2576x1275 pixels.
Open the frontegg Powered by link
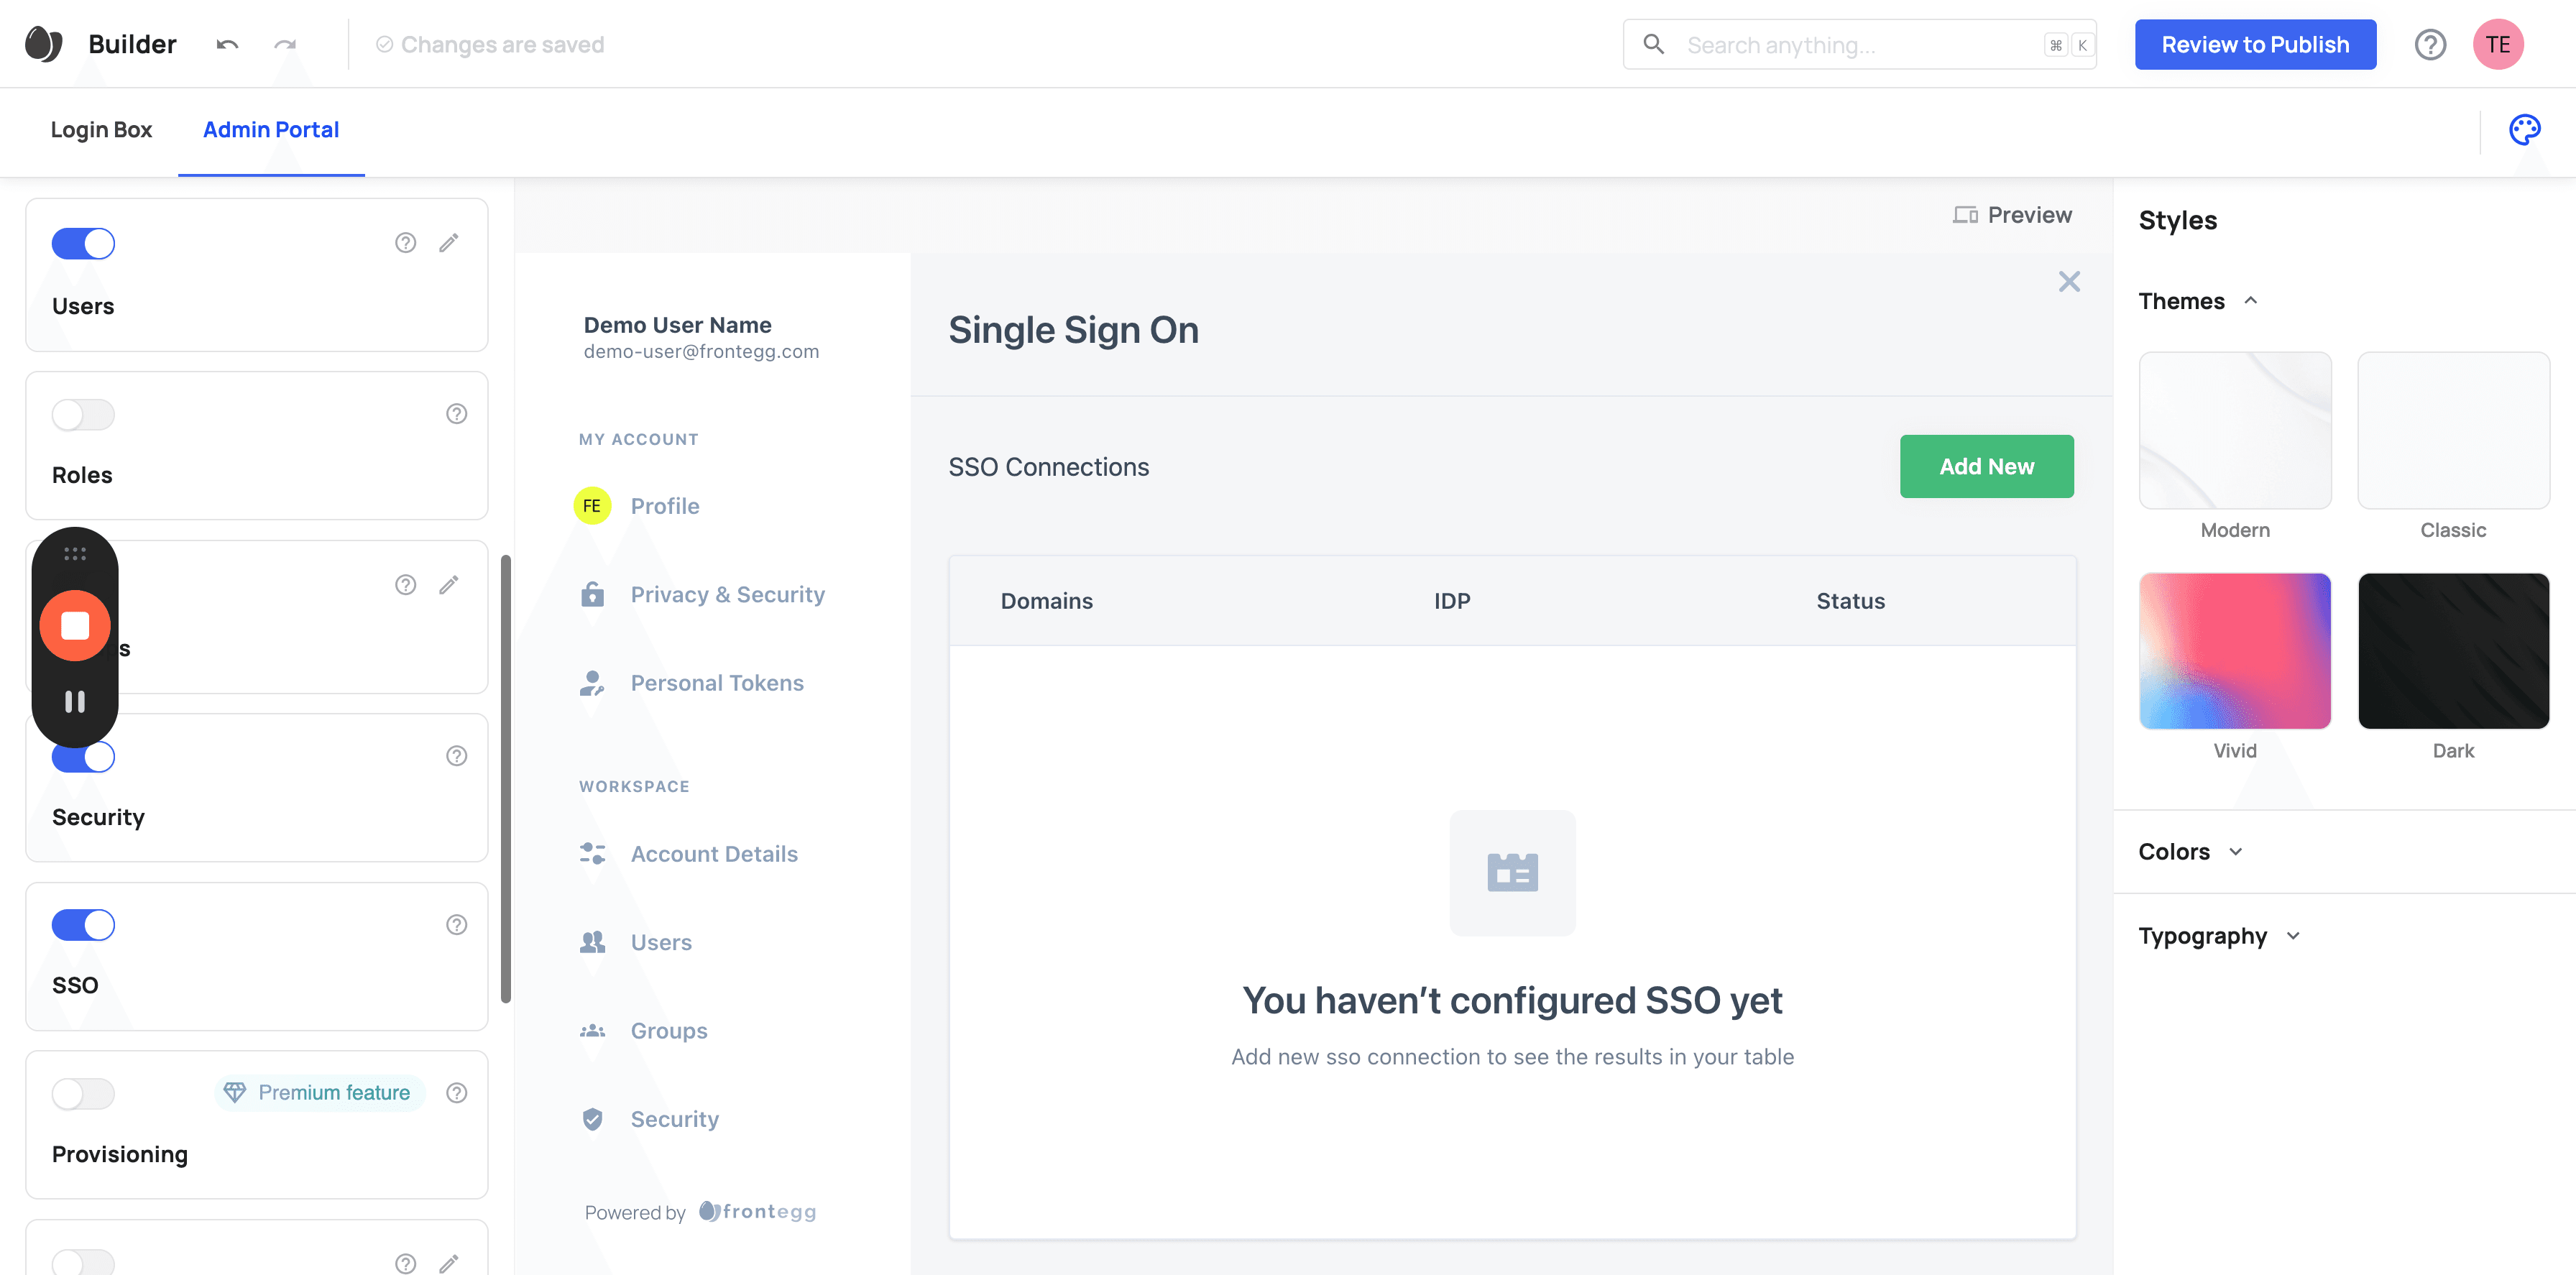(757, 1211)
